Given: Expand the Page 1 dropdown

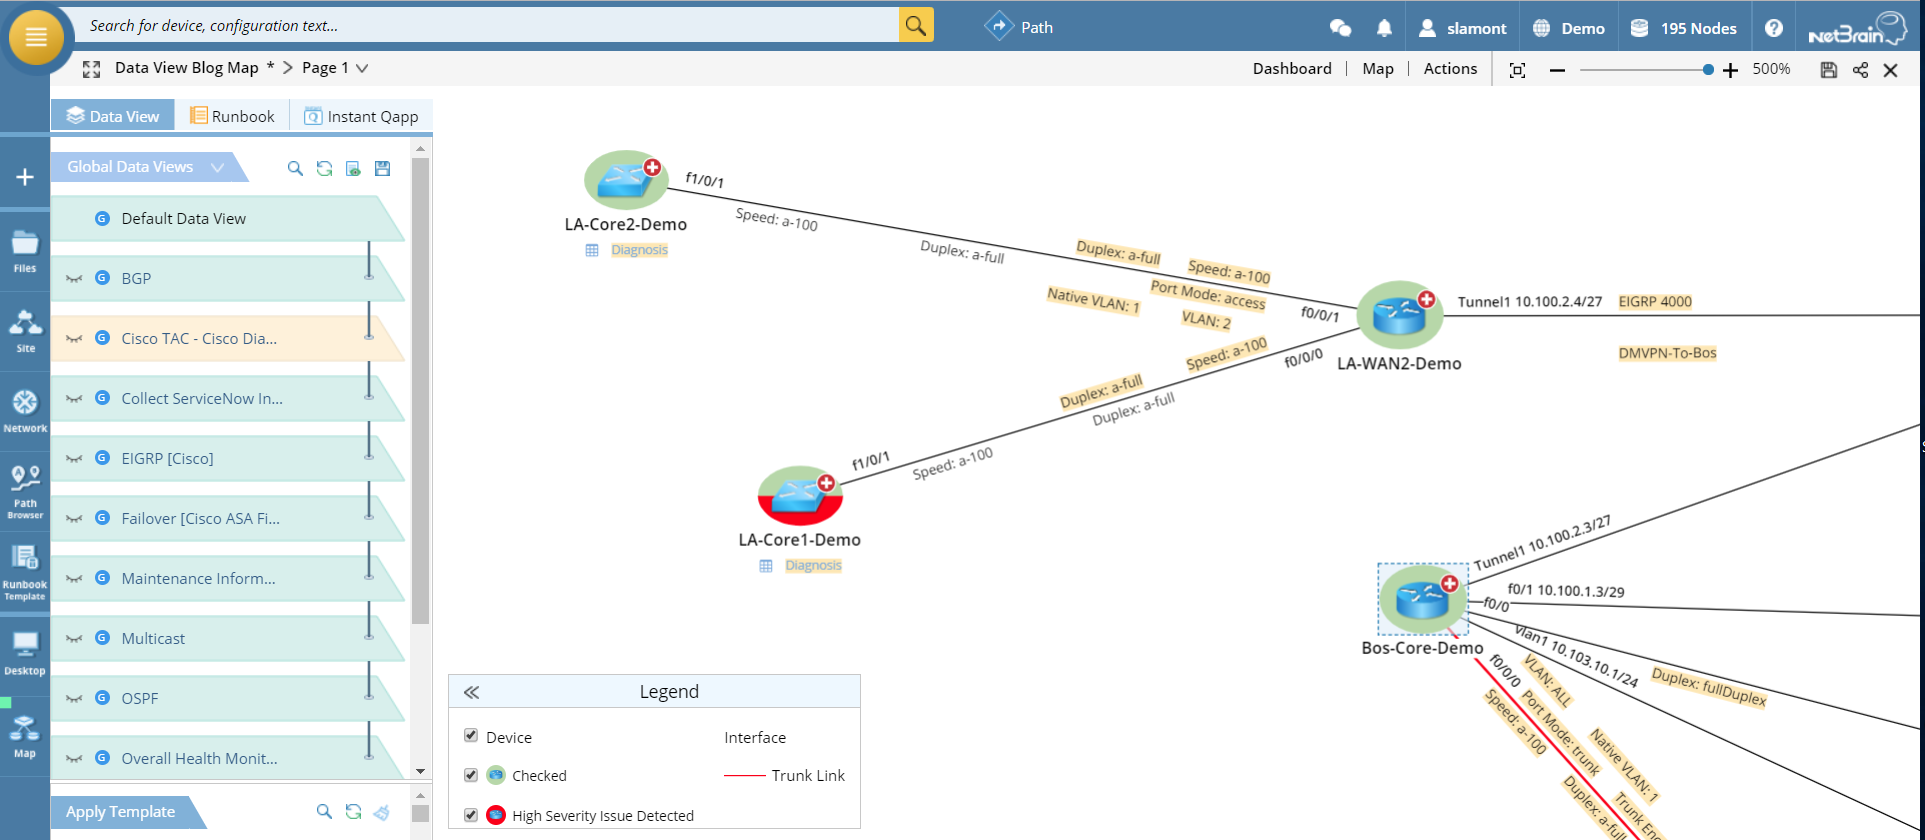Looking at the screenshot, I should [362, 68].
